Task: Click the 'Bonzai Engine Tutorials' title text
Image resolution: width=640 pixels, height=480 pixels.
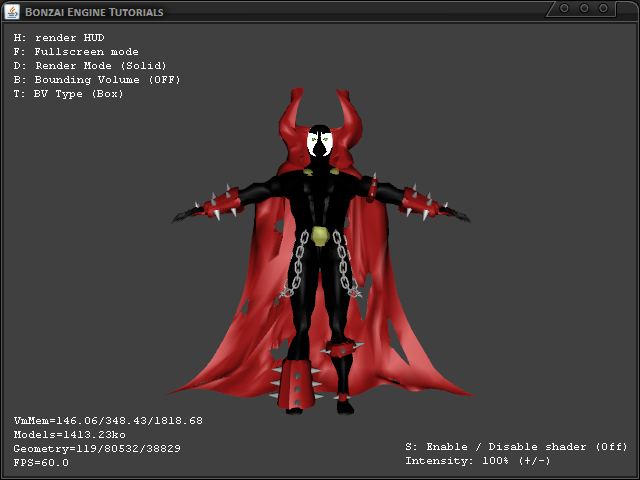Action: 96,11
